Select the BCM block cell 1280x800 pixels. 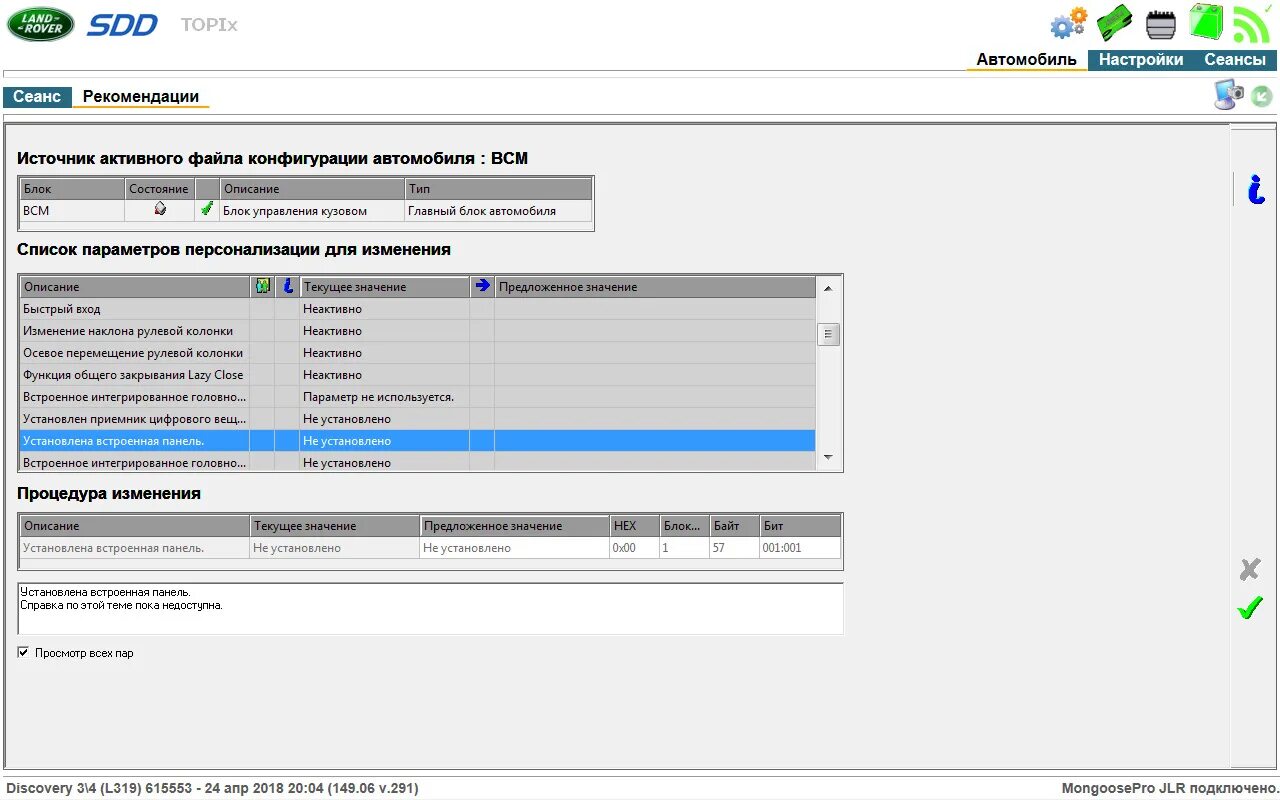click(72, 210)
